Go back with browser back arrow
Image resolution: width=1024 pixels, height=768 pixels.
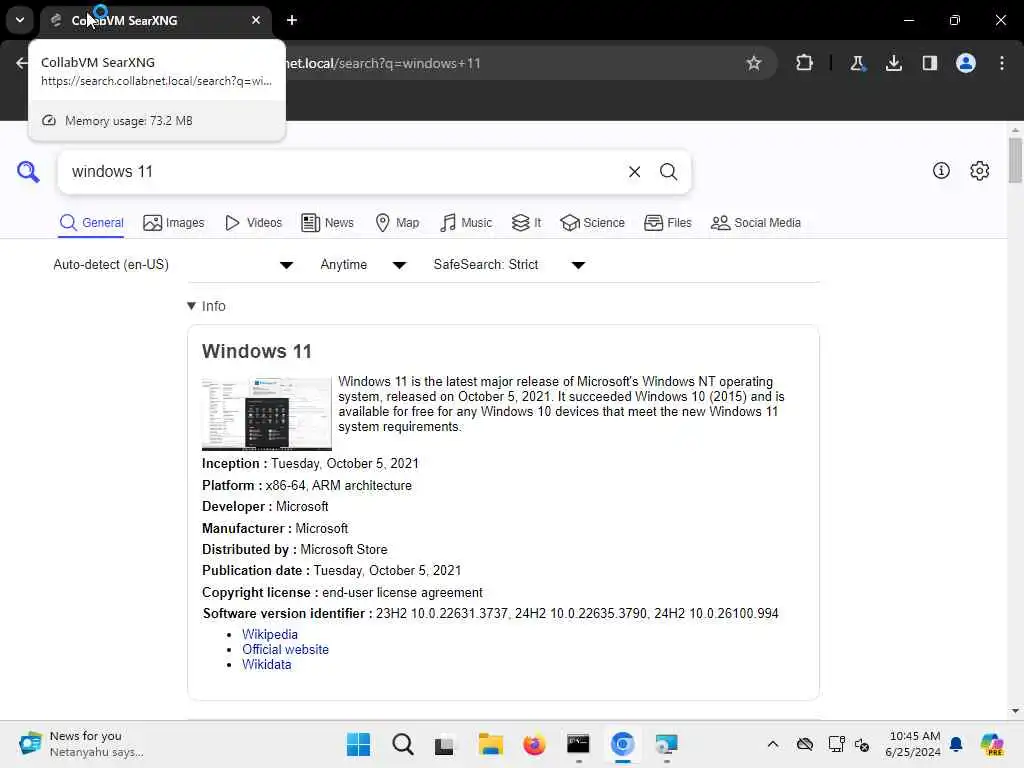click(21, 63)
